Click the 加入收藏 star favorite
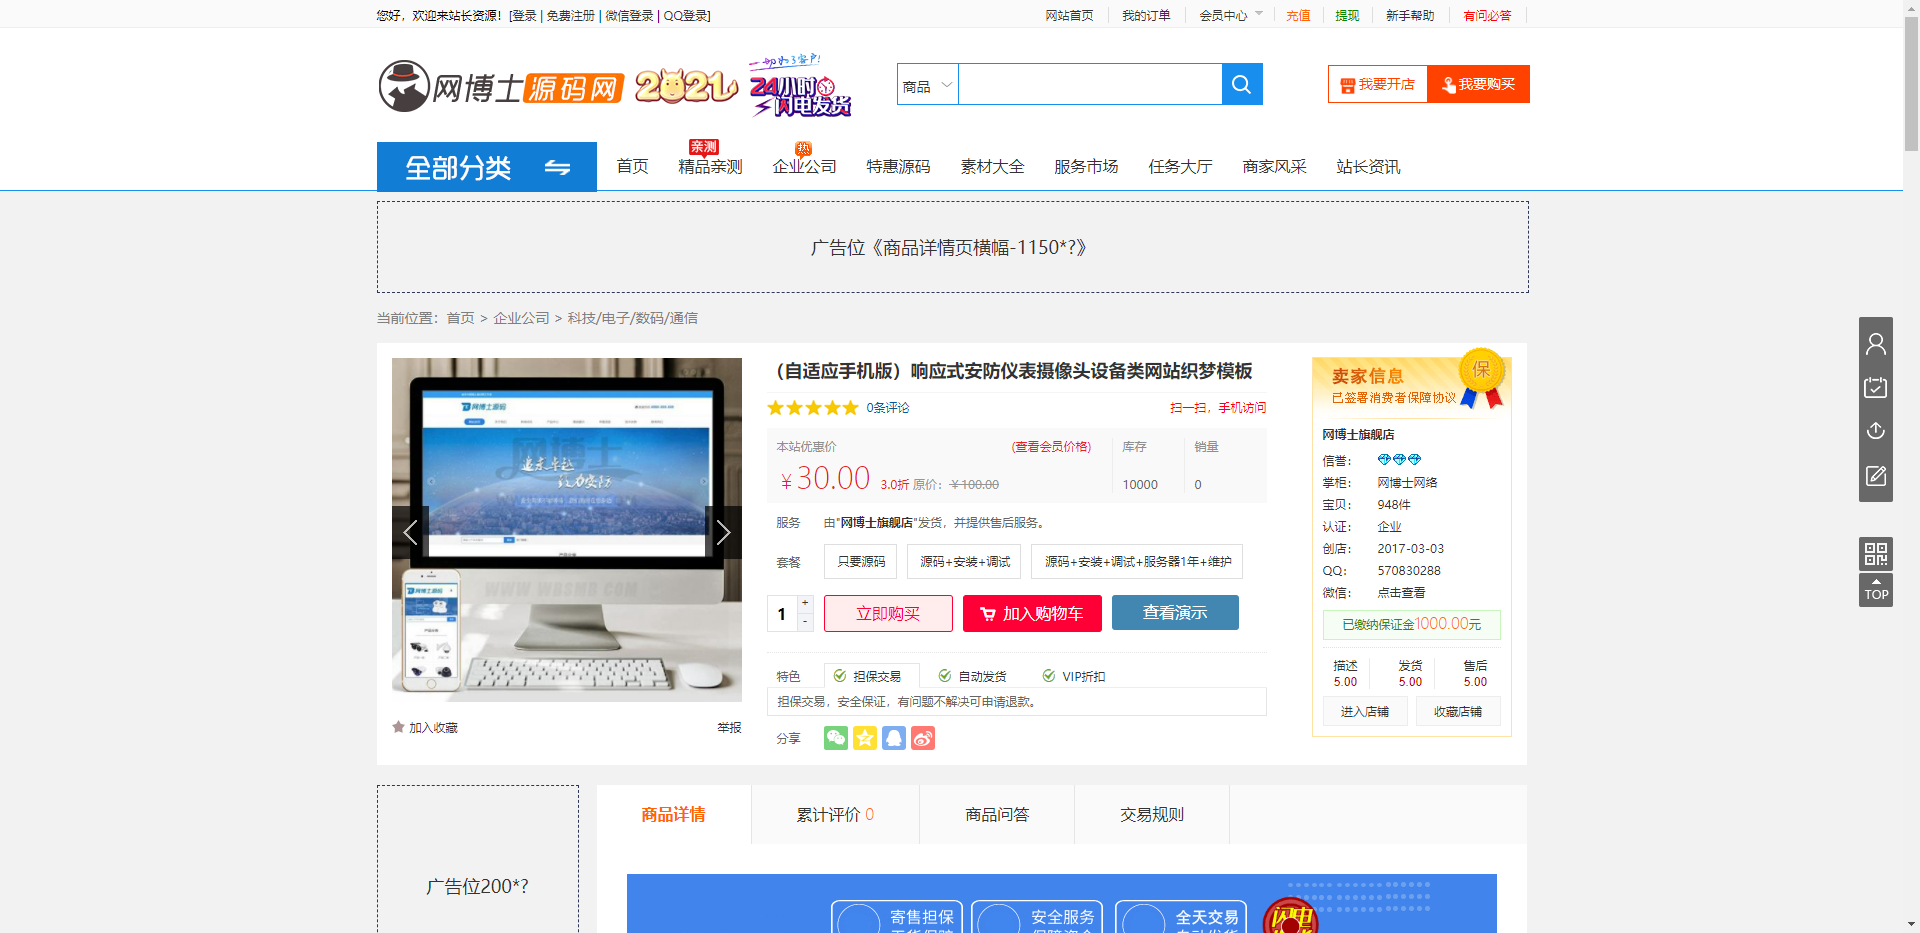The width and height of the screenshot is (1920, 933). click(x=425, y=727)
